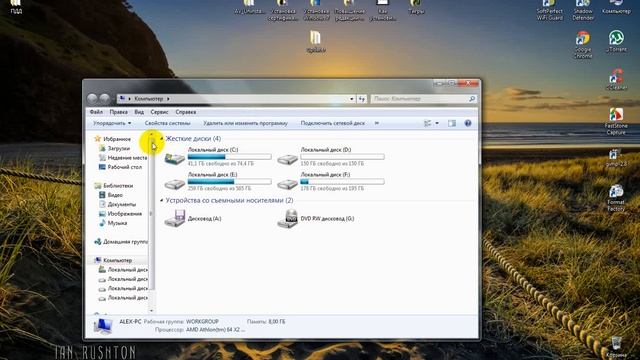Refresh the address bar location

coord(362,99)
